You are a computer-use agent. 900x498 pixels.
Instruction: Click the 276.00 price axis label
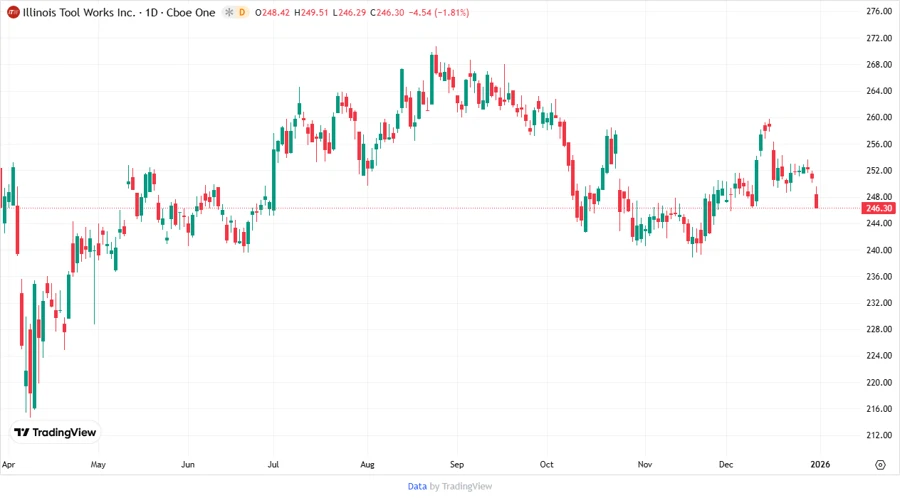click(879, 11)
